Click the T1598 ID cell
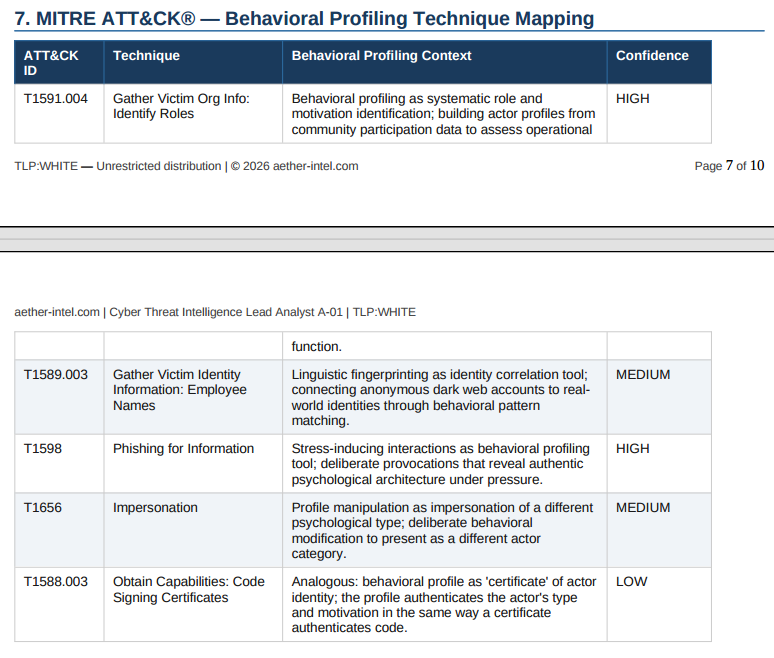774x658 pixels. tap(59, 464)
